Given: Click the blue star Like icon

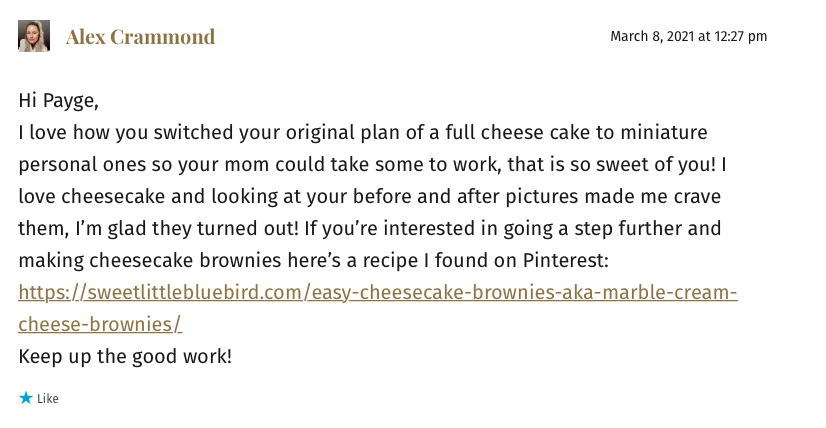Looking at the screenshot, I should pos(26,398).
